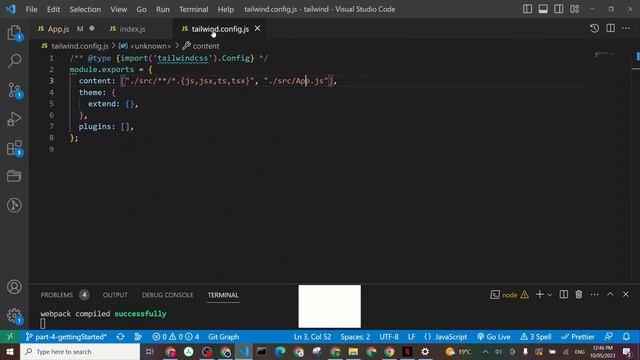Screen dimensions: 640x360
Task: Open the Project Manager folder icon in activity bar
Action: click(x=14, y=176)
